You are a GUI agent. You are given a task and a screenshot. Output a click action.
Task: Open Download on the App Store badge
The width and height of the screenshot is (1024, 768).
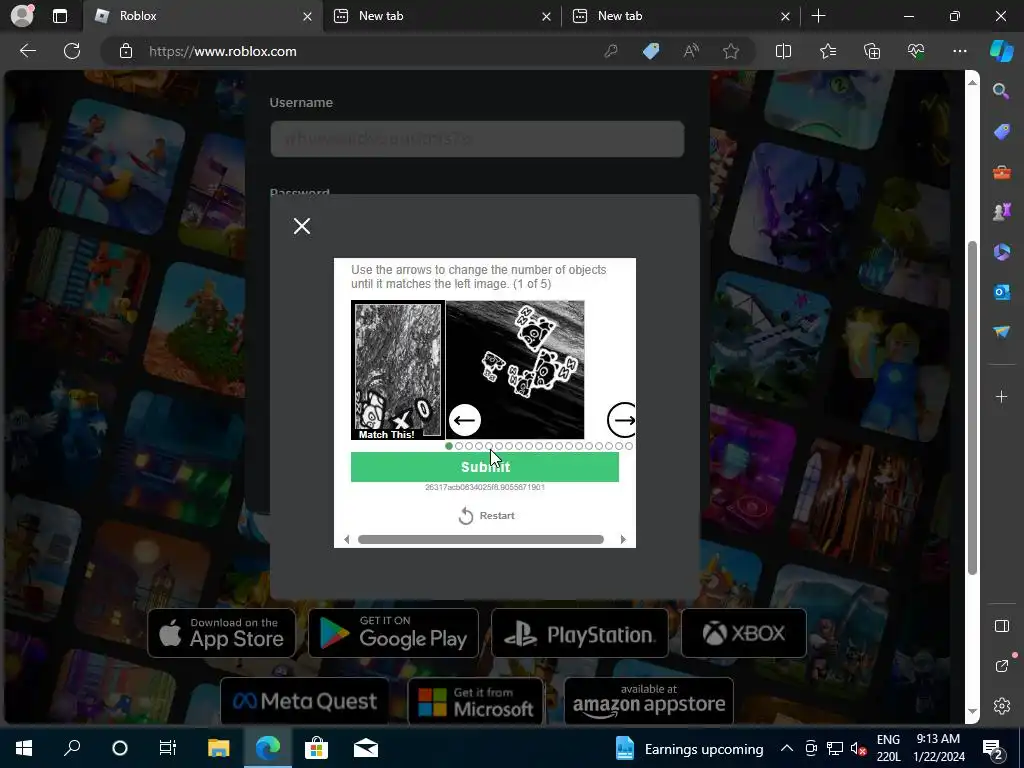[x=221, y=633]
